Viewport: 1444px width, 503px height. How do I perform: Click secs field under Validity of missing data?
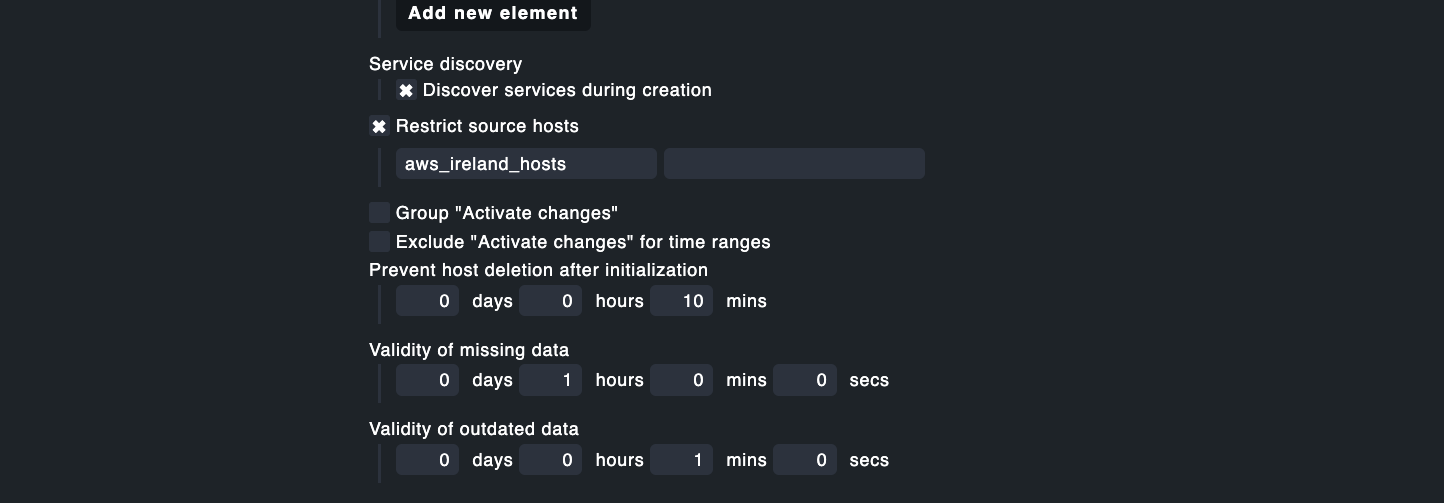[805, 380]
